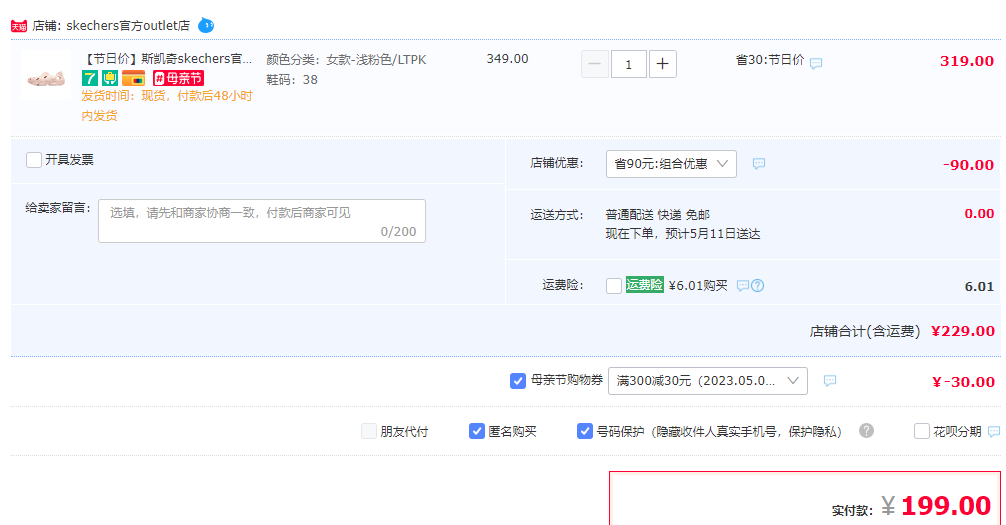Click the red 母亲节 promotion tag
Viewport: 1006px width, 525px height.
pos(178,78)
